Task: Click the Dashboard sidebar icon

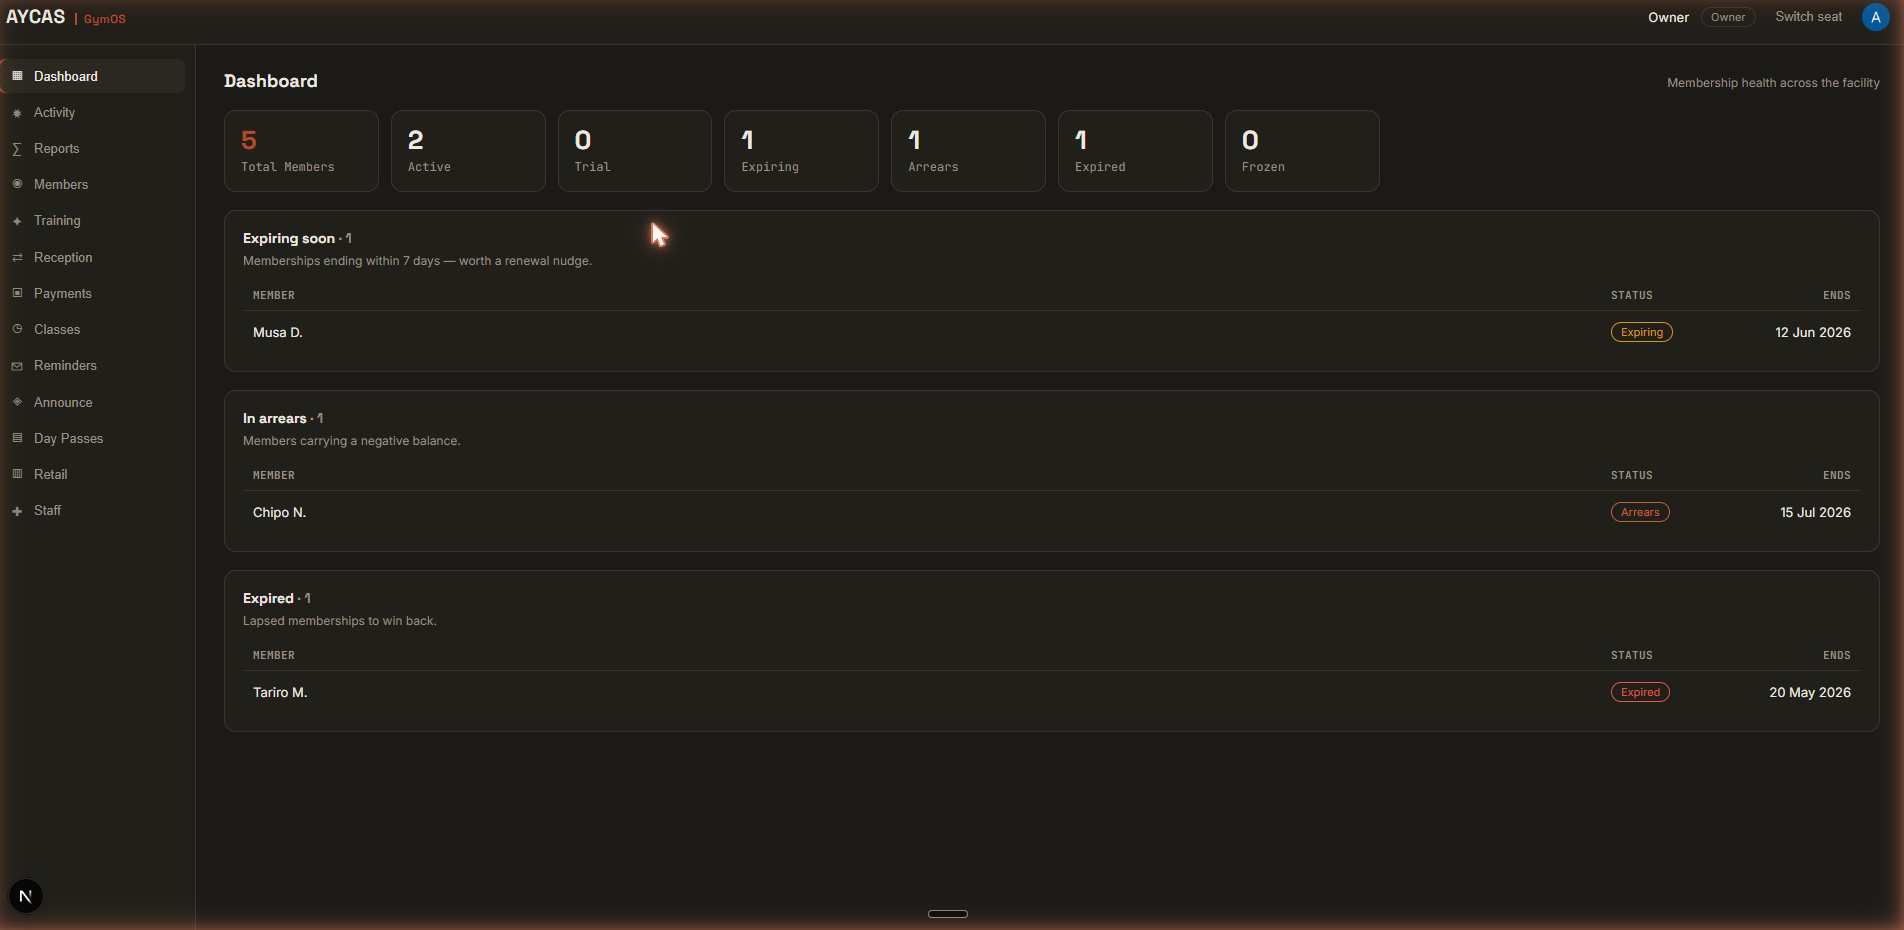Action: [x=17, y=76]
